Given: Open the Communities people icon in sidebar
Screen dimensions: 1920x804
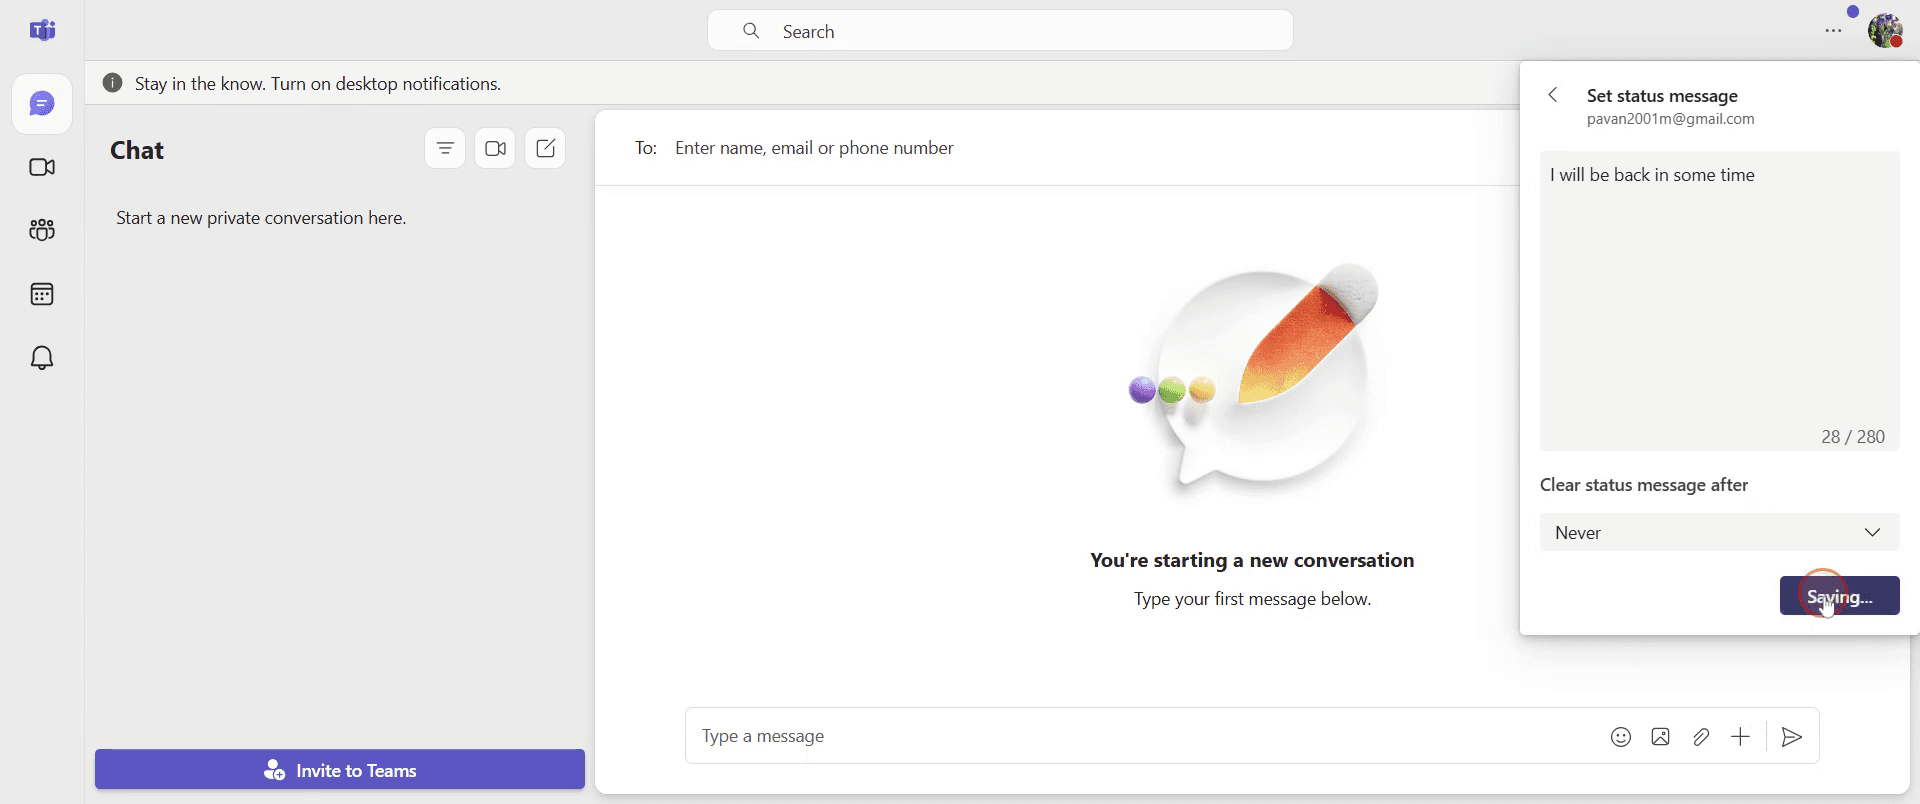Looking at the screenshot, I should (42, 230).
